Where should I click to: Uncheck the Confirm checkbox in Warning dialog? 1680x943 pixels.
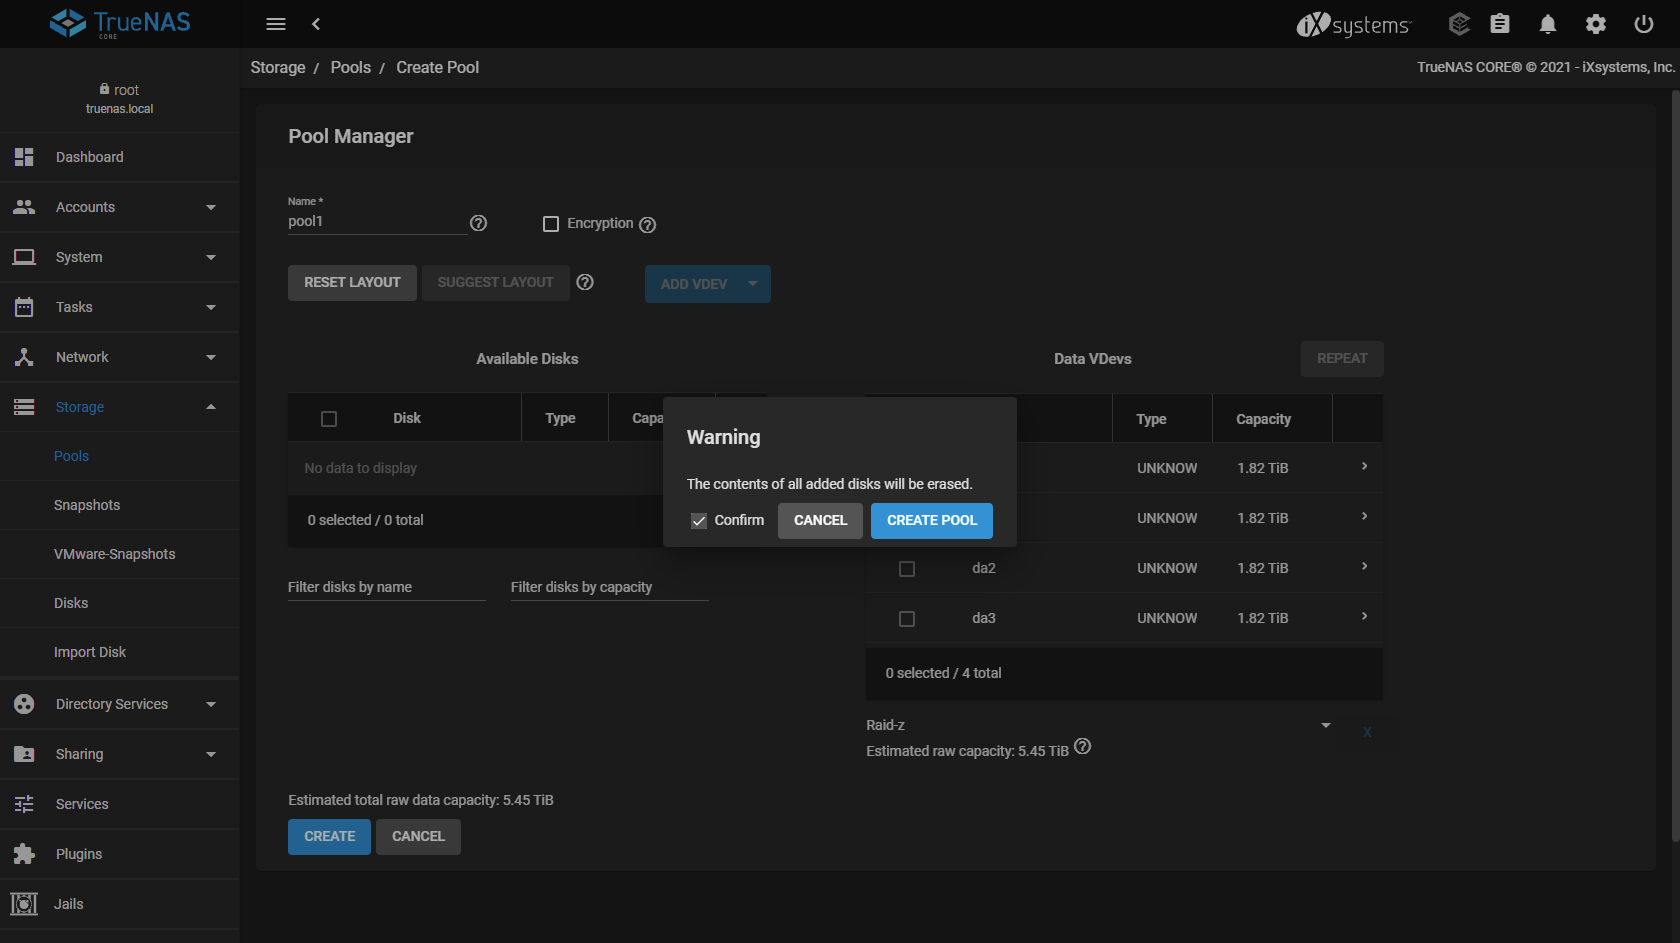(699, 521)
